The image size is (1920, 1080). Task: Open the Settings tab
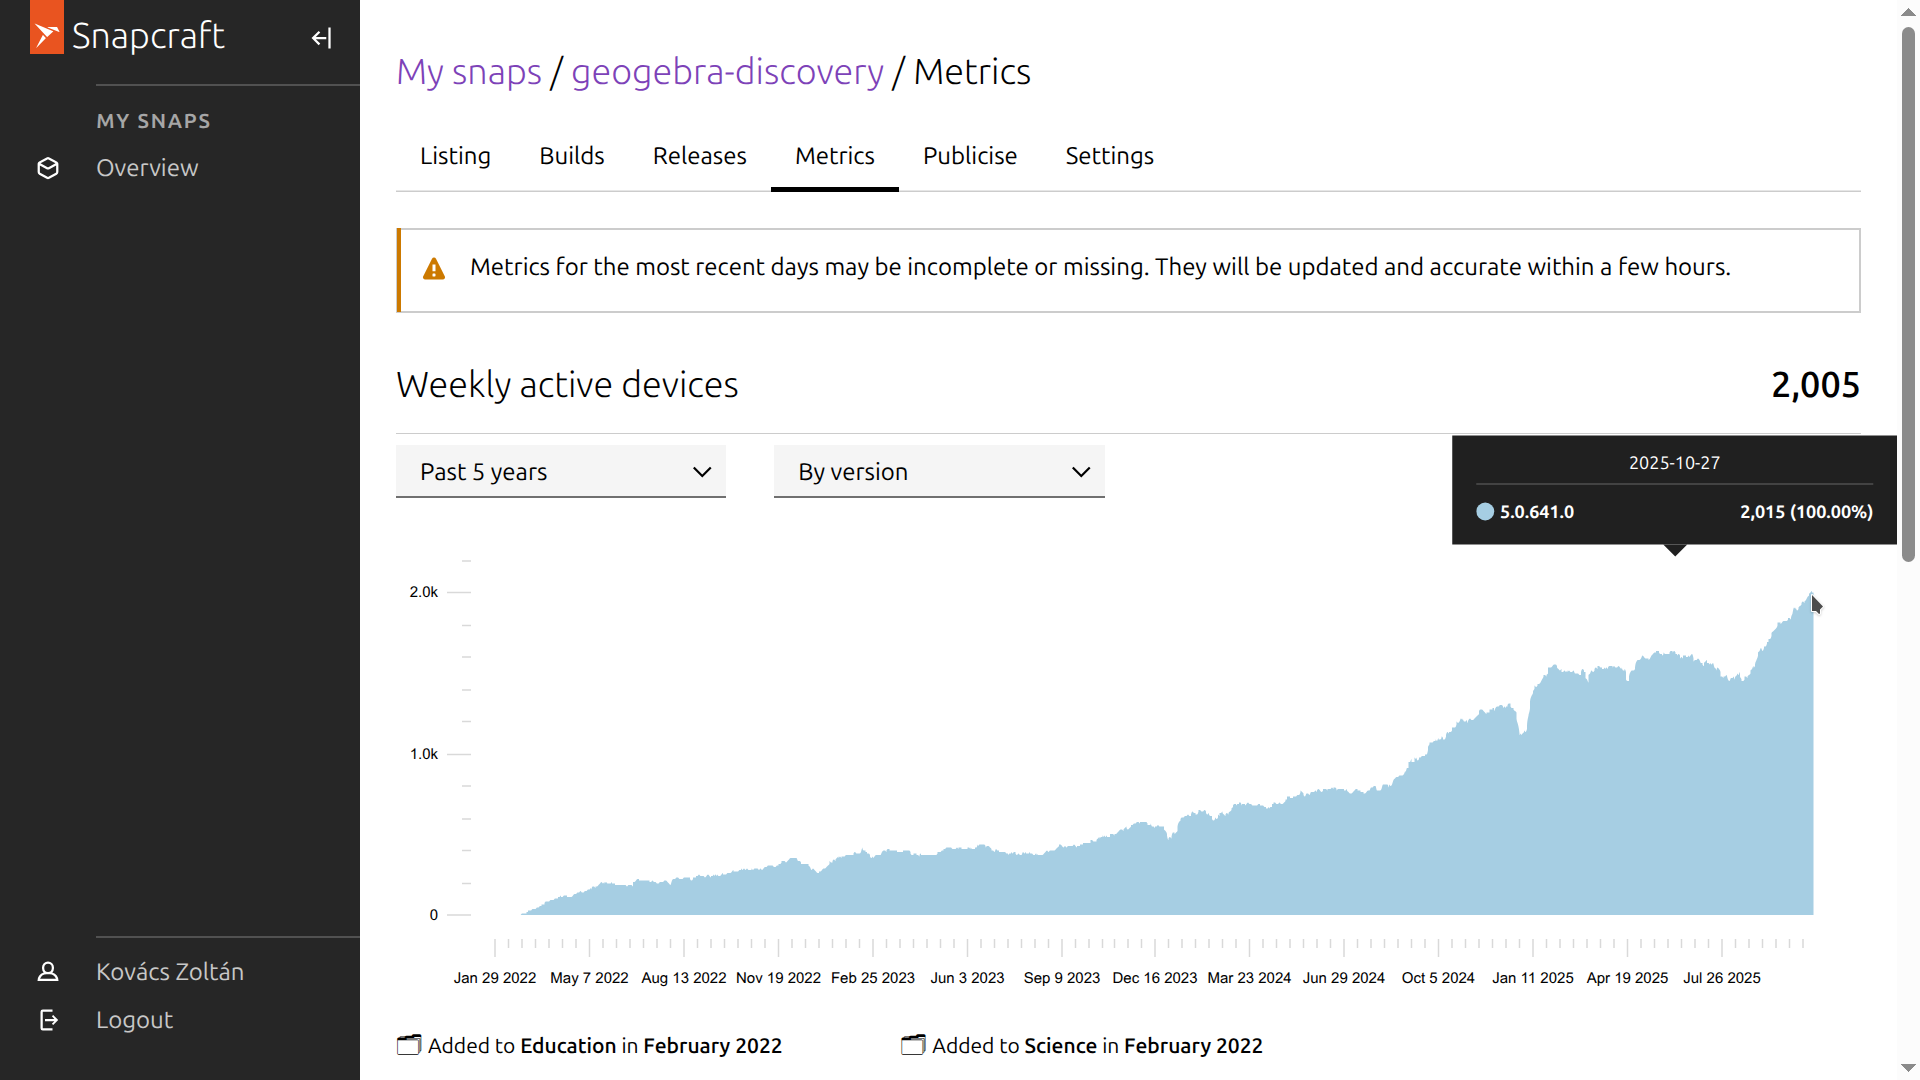pos(1109,156)
